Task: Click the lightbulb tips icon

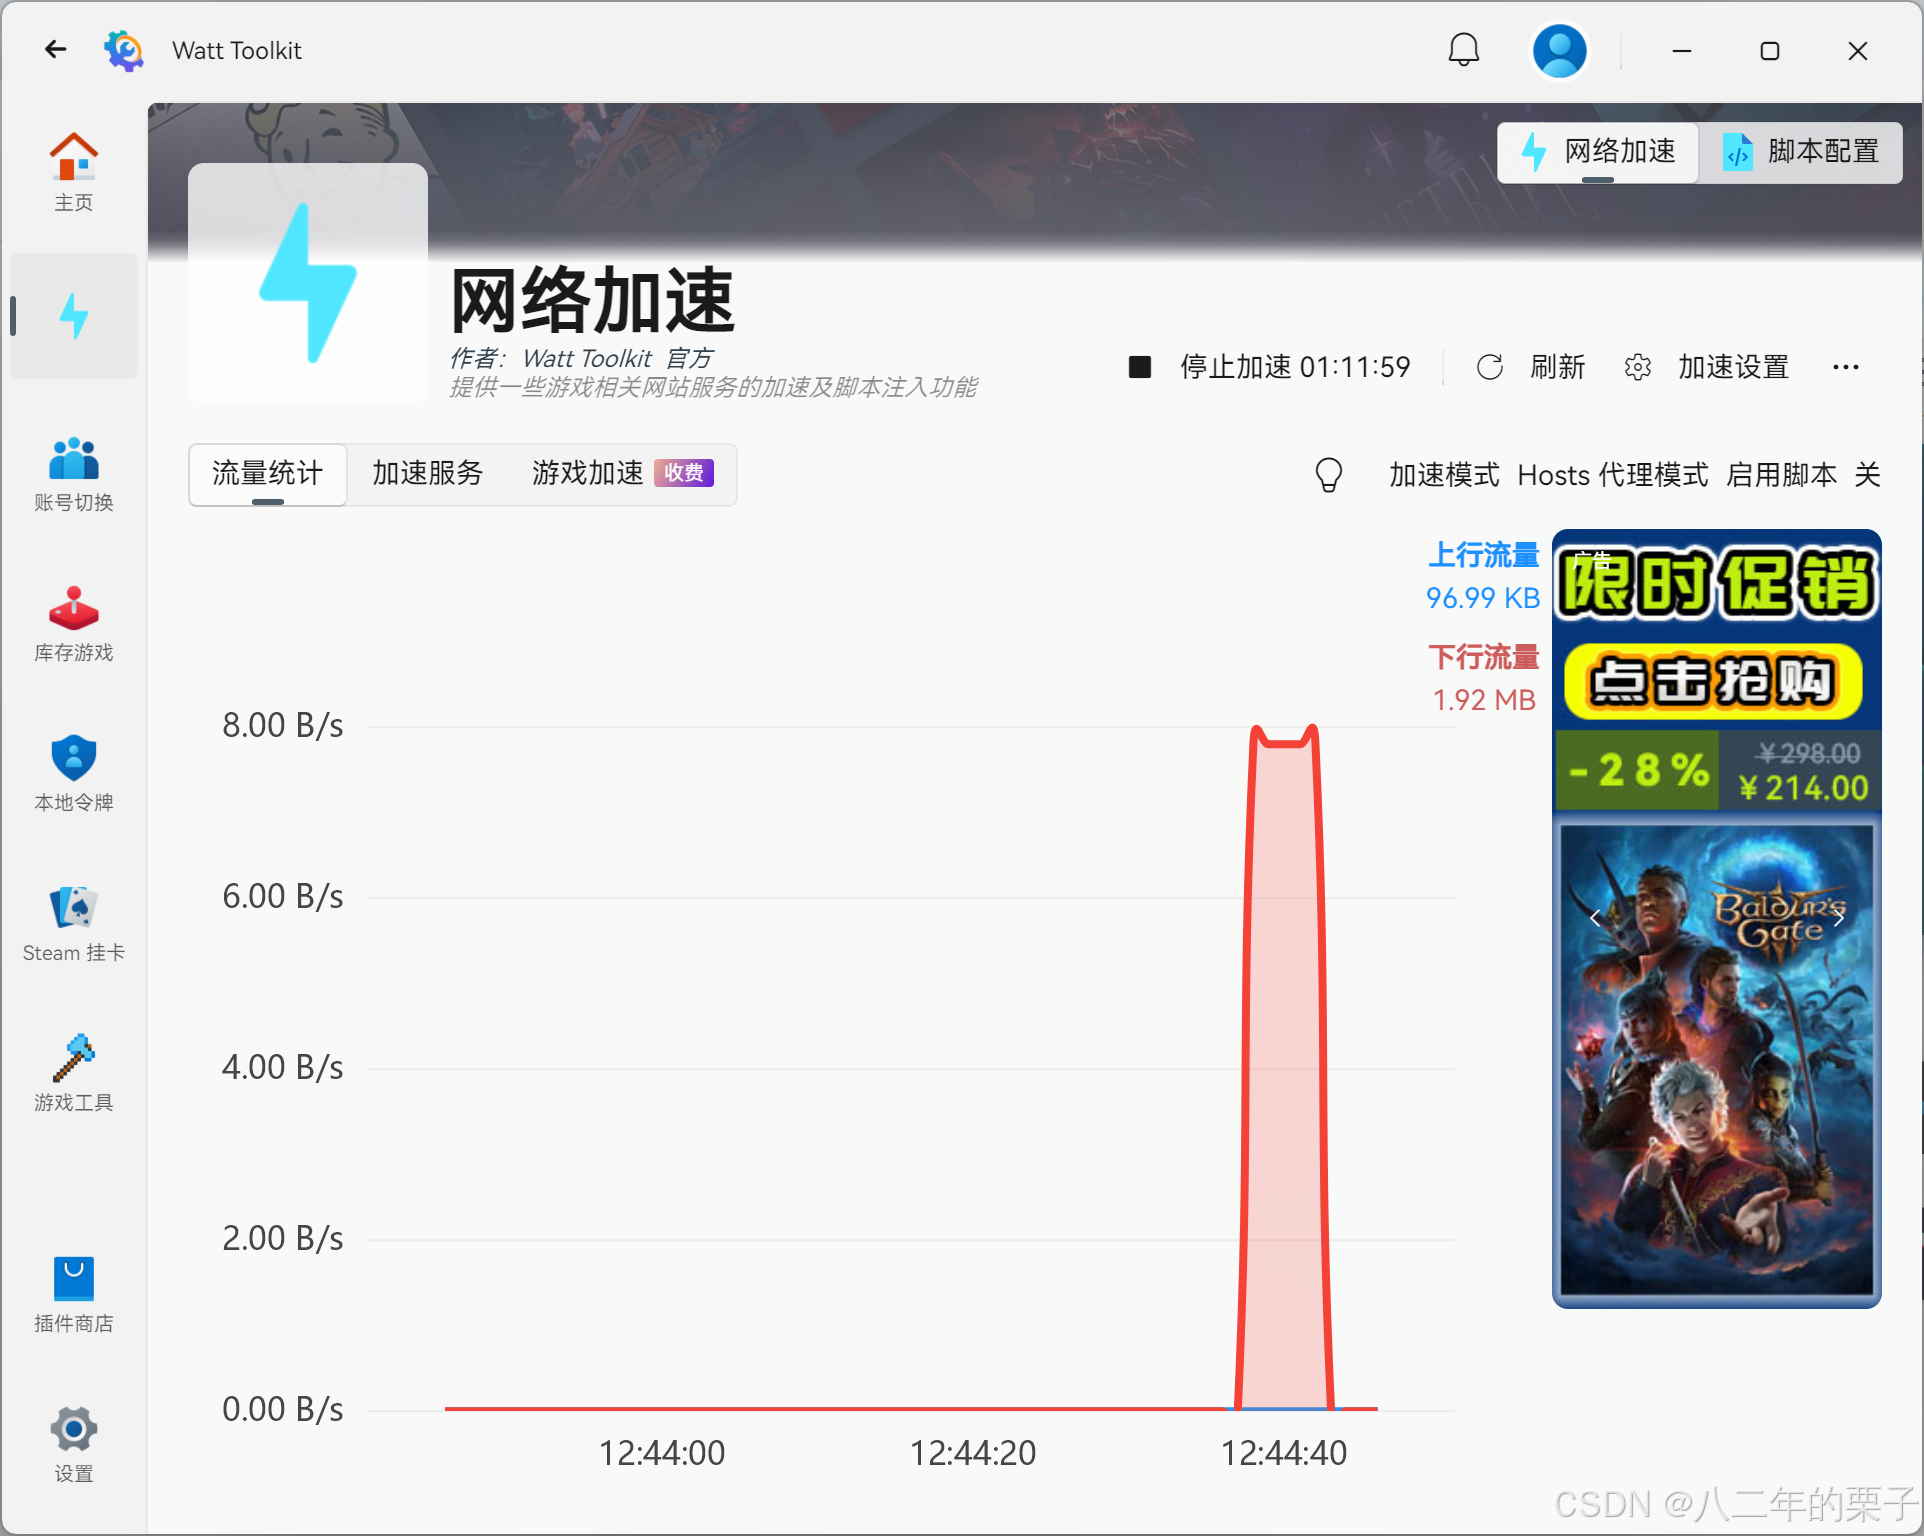Action: (1328, 475)
